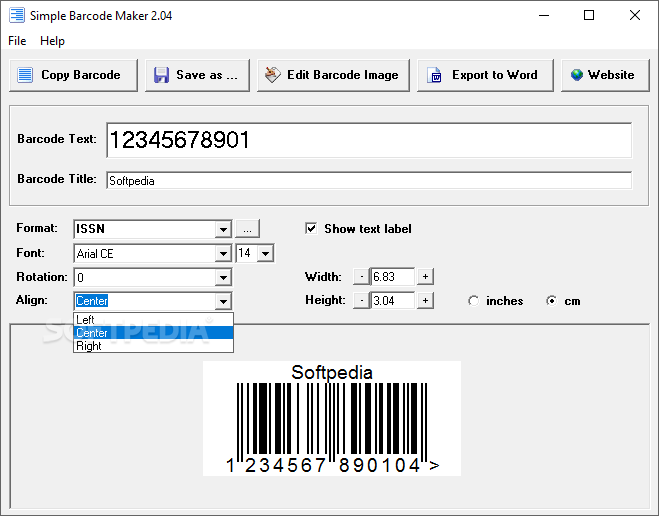659x516 pixels.
Task: Open format options ellipsis button
Action: (248, 229)
